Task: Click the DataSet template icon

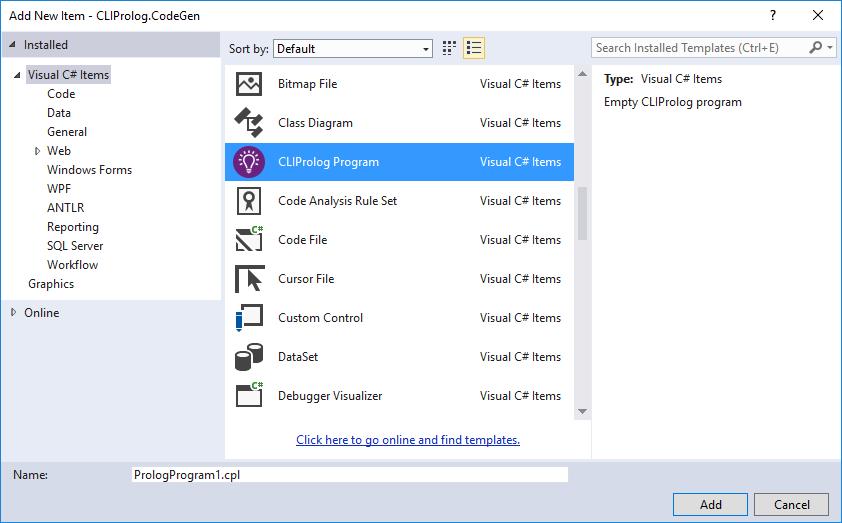Action: (249, 357)
